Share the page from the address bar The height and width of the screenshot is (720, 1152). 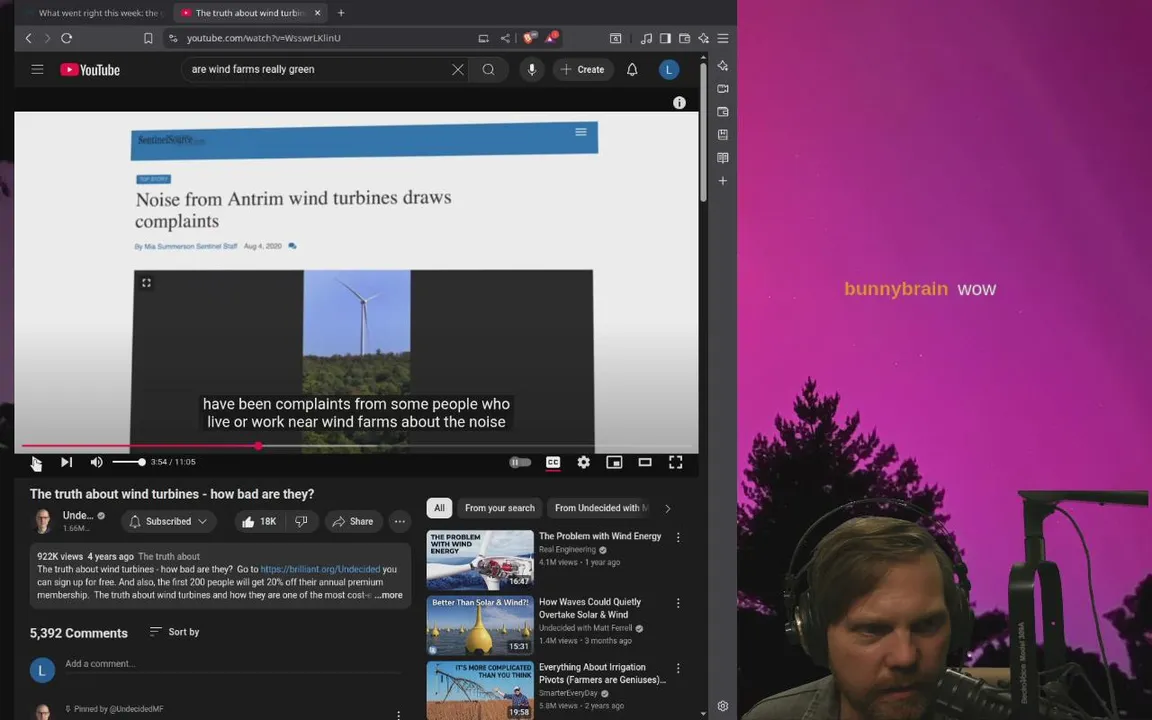(x=505, y=38)
